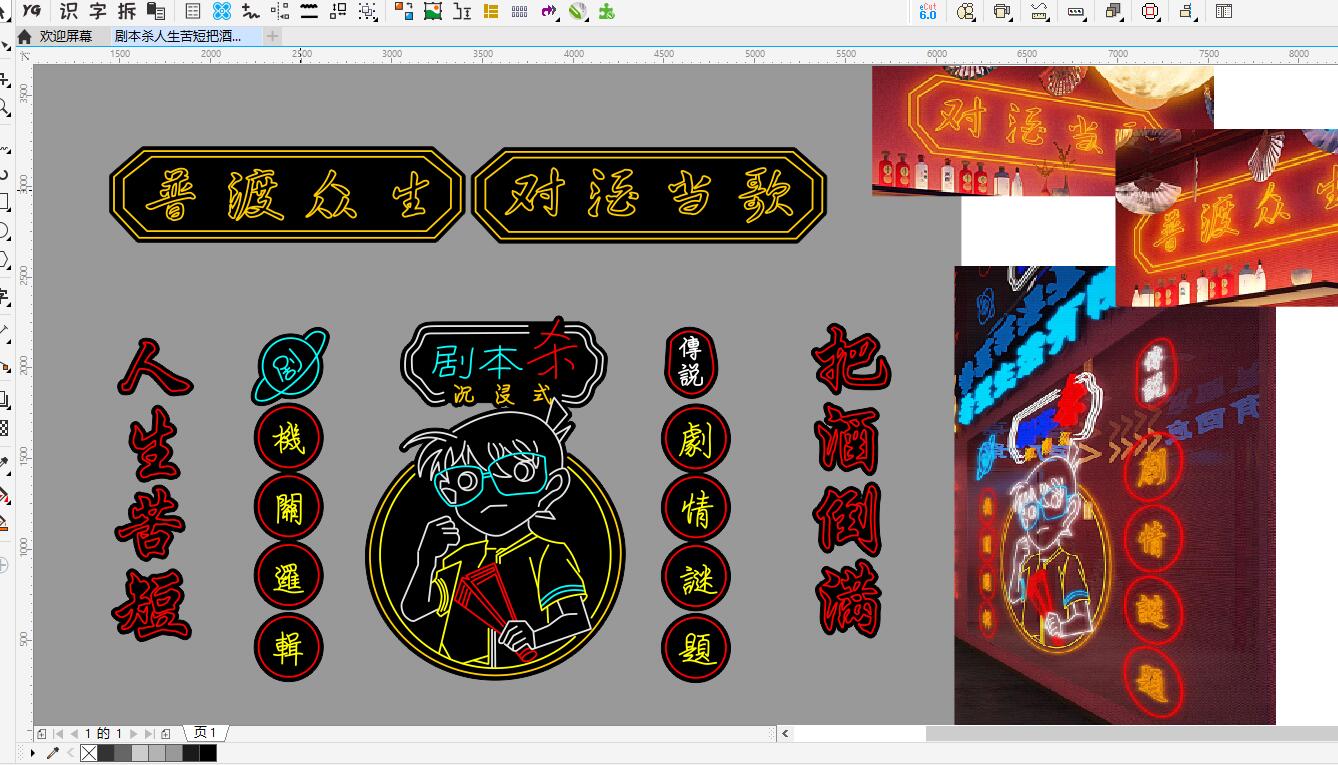Open the overlapping boxes tool flyout
This screenshot has height=765, width=1338.
(1002, 11)
